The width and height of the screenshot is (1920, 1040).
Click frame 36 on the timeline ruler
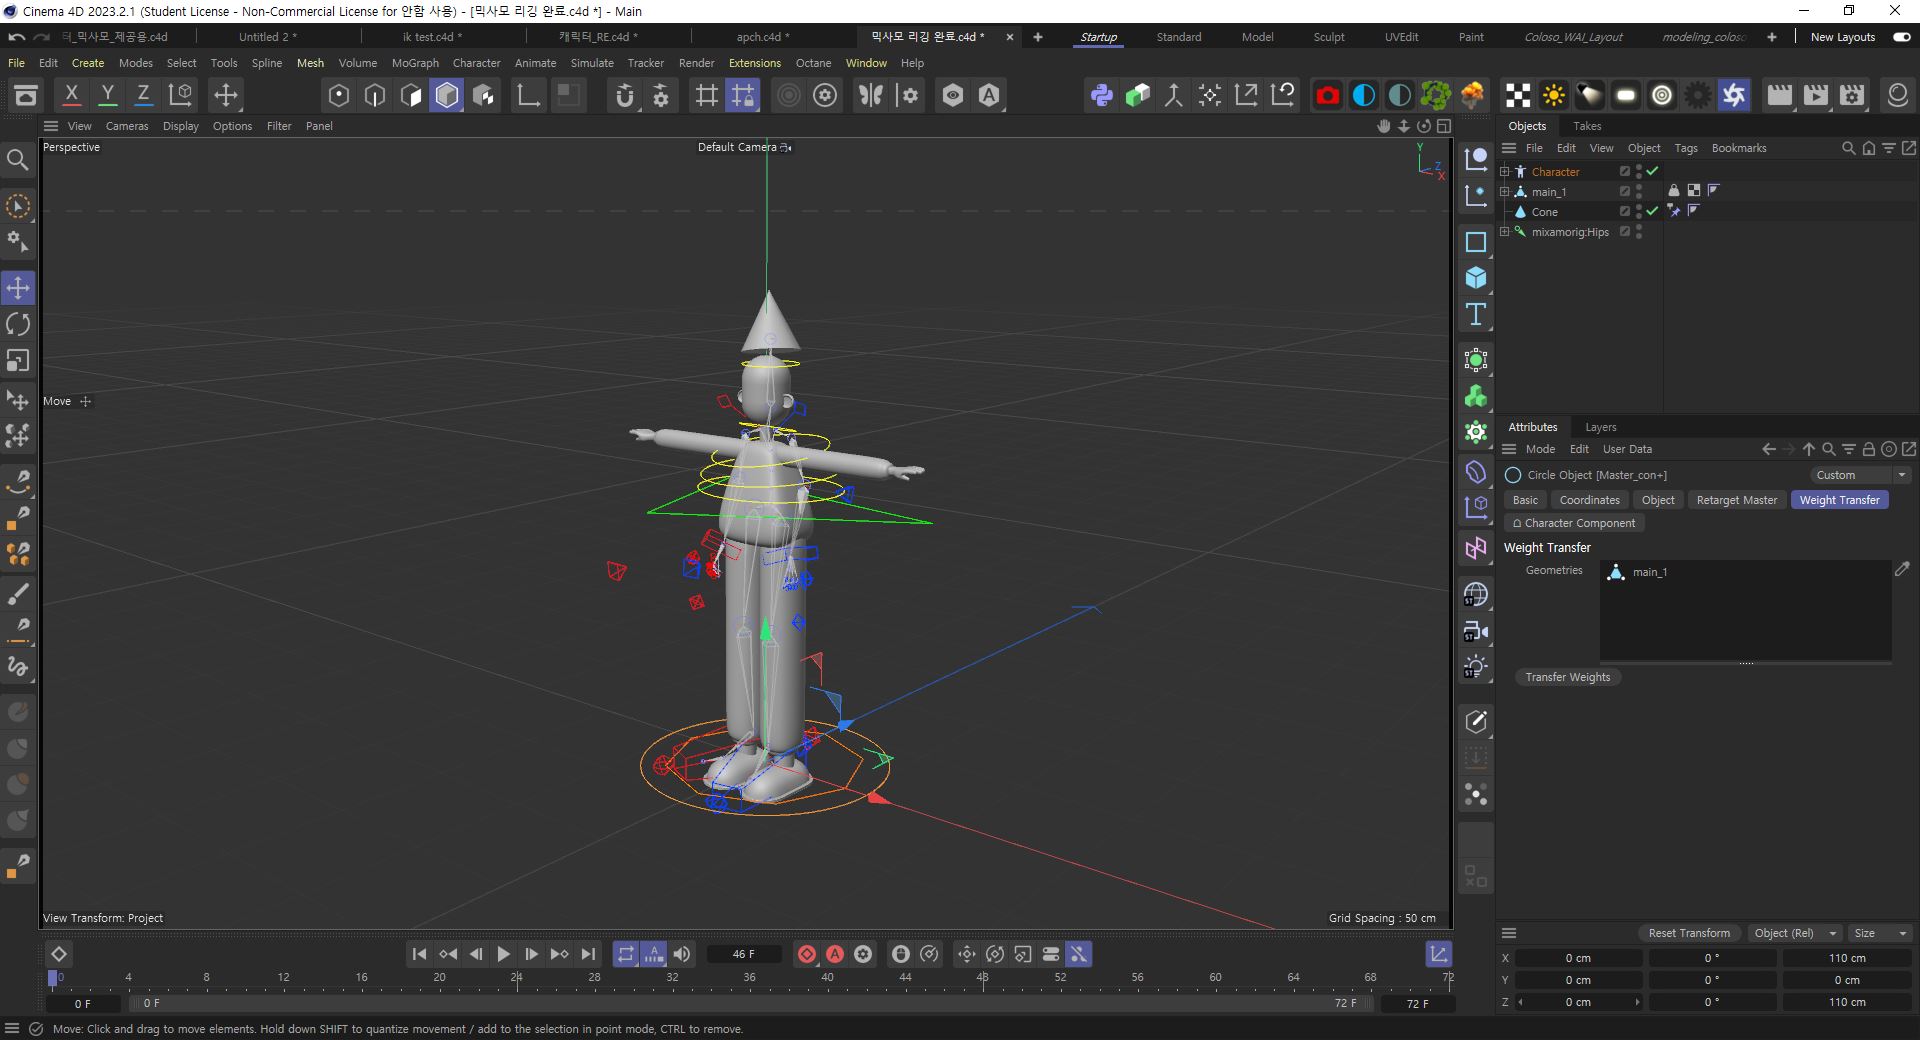point(750,977)
